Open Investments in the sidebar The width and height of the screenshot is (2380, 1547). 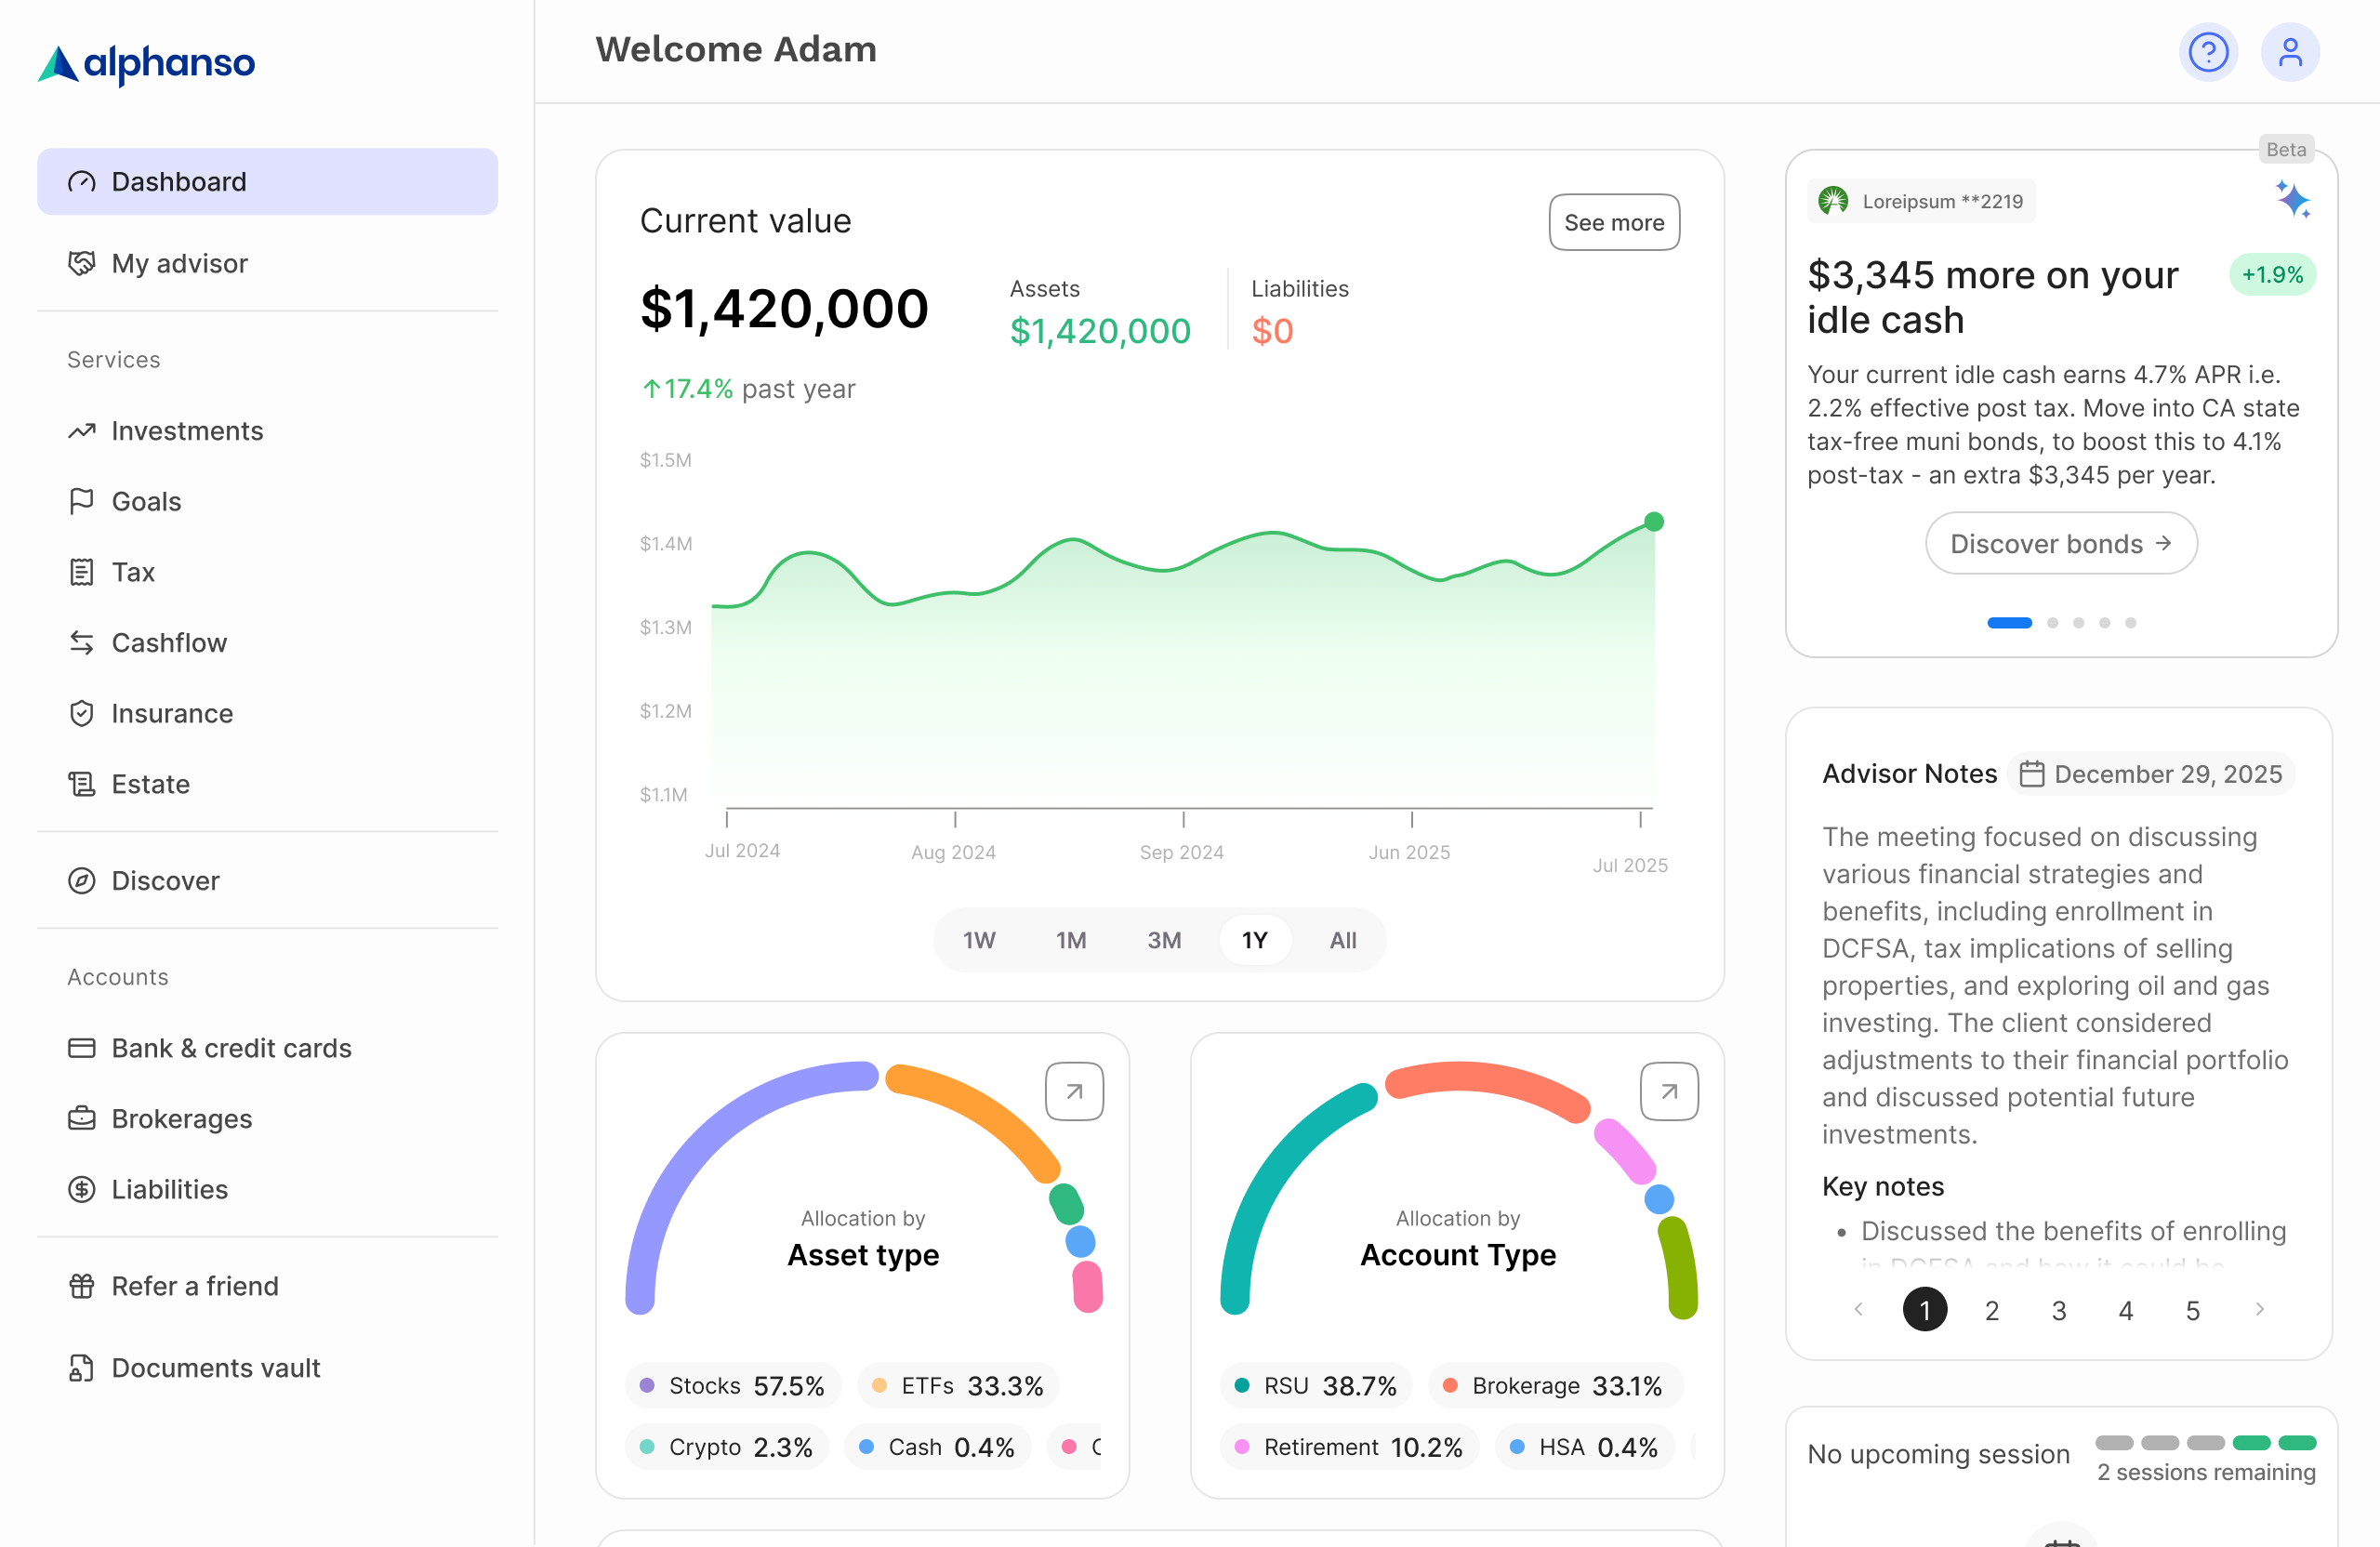(187, 431)
